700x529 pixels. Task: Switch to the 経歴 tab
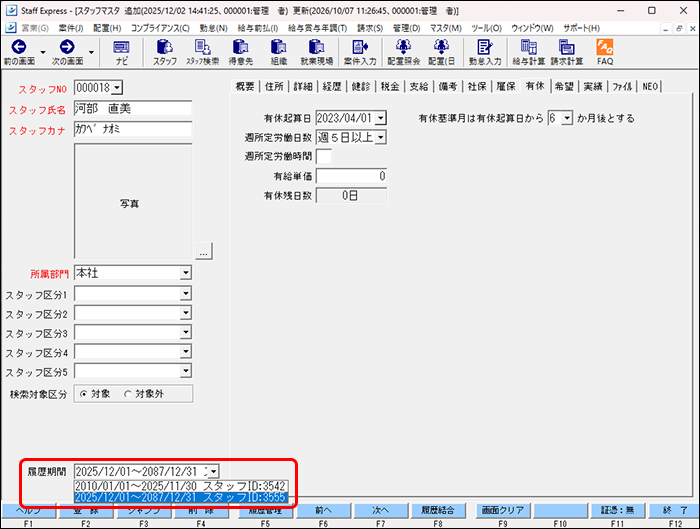pyautogui.click(x=332, y=86)
